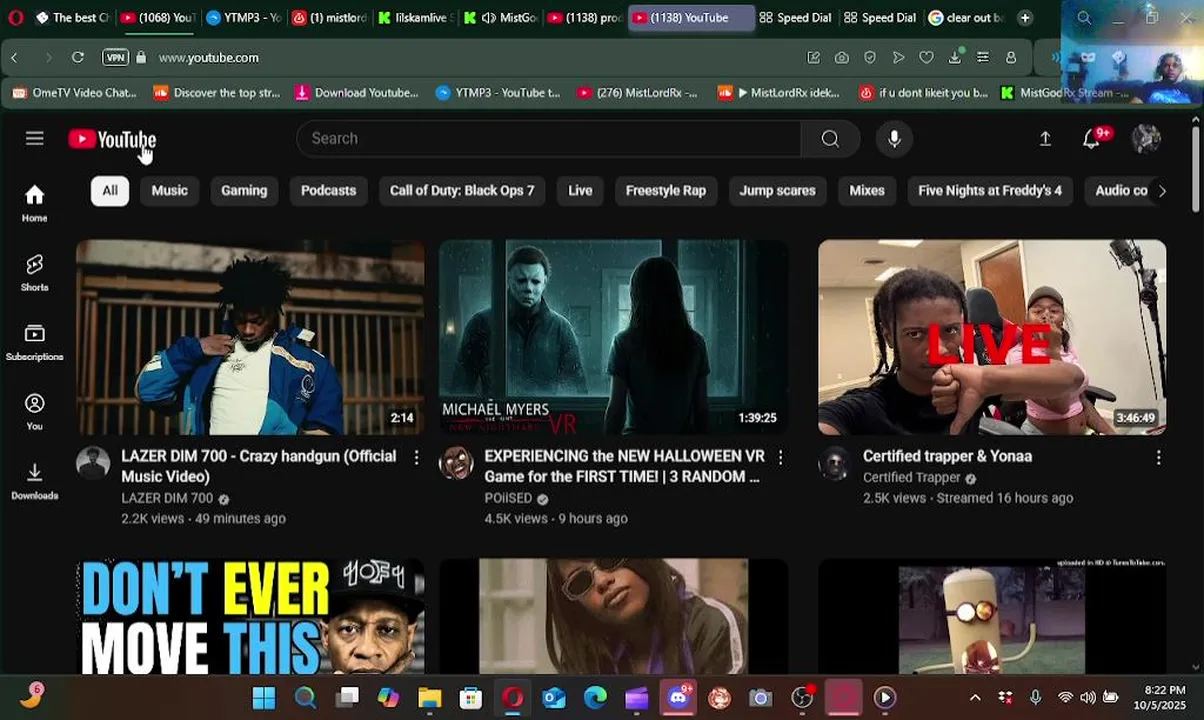Image resolution: width=1204 pixels, height=720 pixels.
Task: Open the OmeTV Video Chat bookmark
Action: [74, 93]
